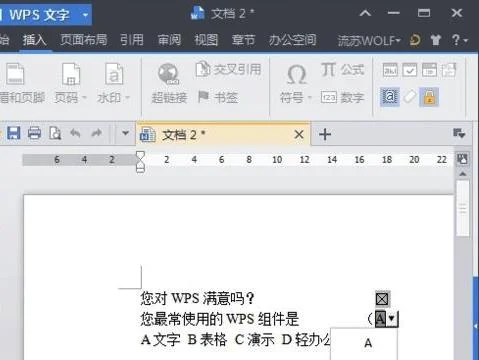The height and width of the screenshot is (360, 479).
Task: Switch to the 页面布局 tab
Action: pos(84,40)
